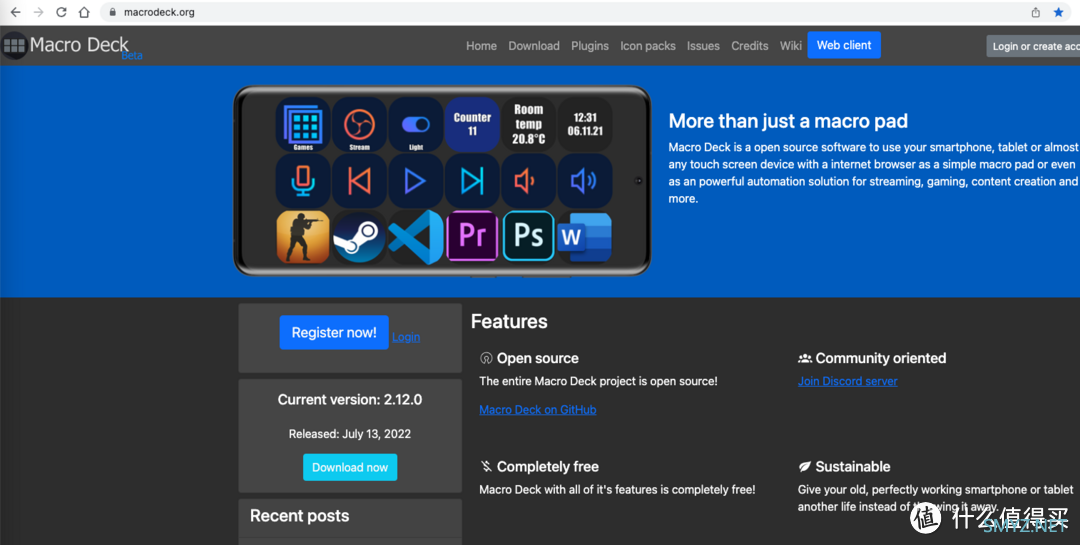The height and width of the screenshot is (545, 1080).
Task: Click the Recent posts heading
Action: [300, 515]
